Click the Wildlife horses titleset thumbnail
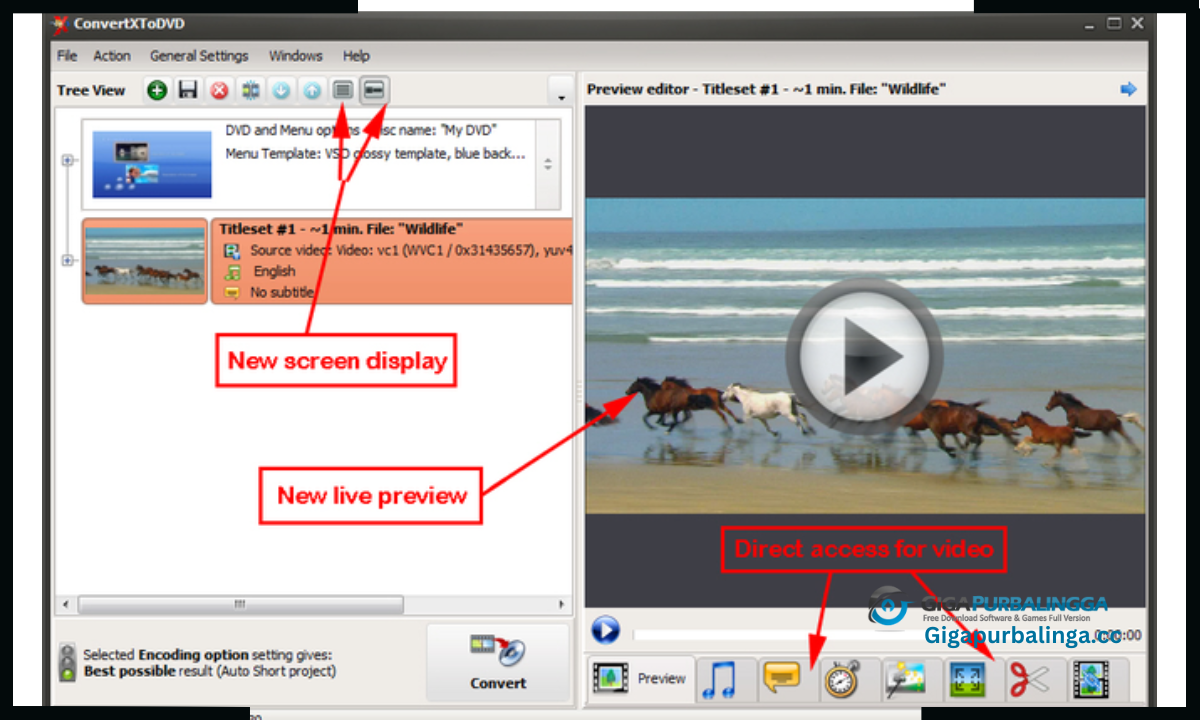 [145, 261]
